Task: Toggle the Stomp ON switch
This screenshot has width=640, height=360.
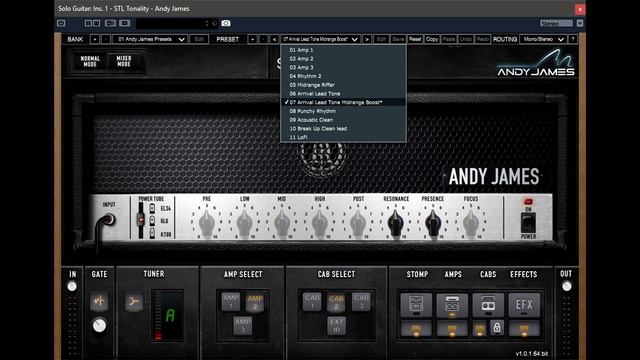Action: click(x=416, y=329)
